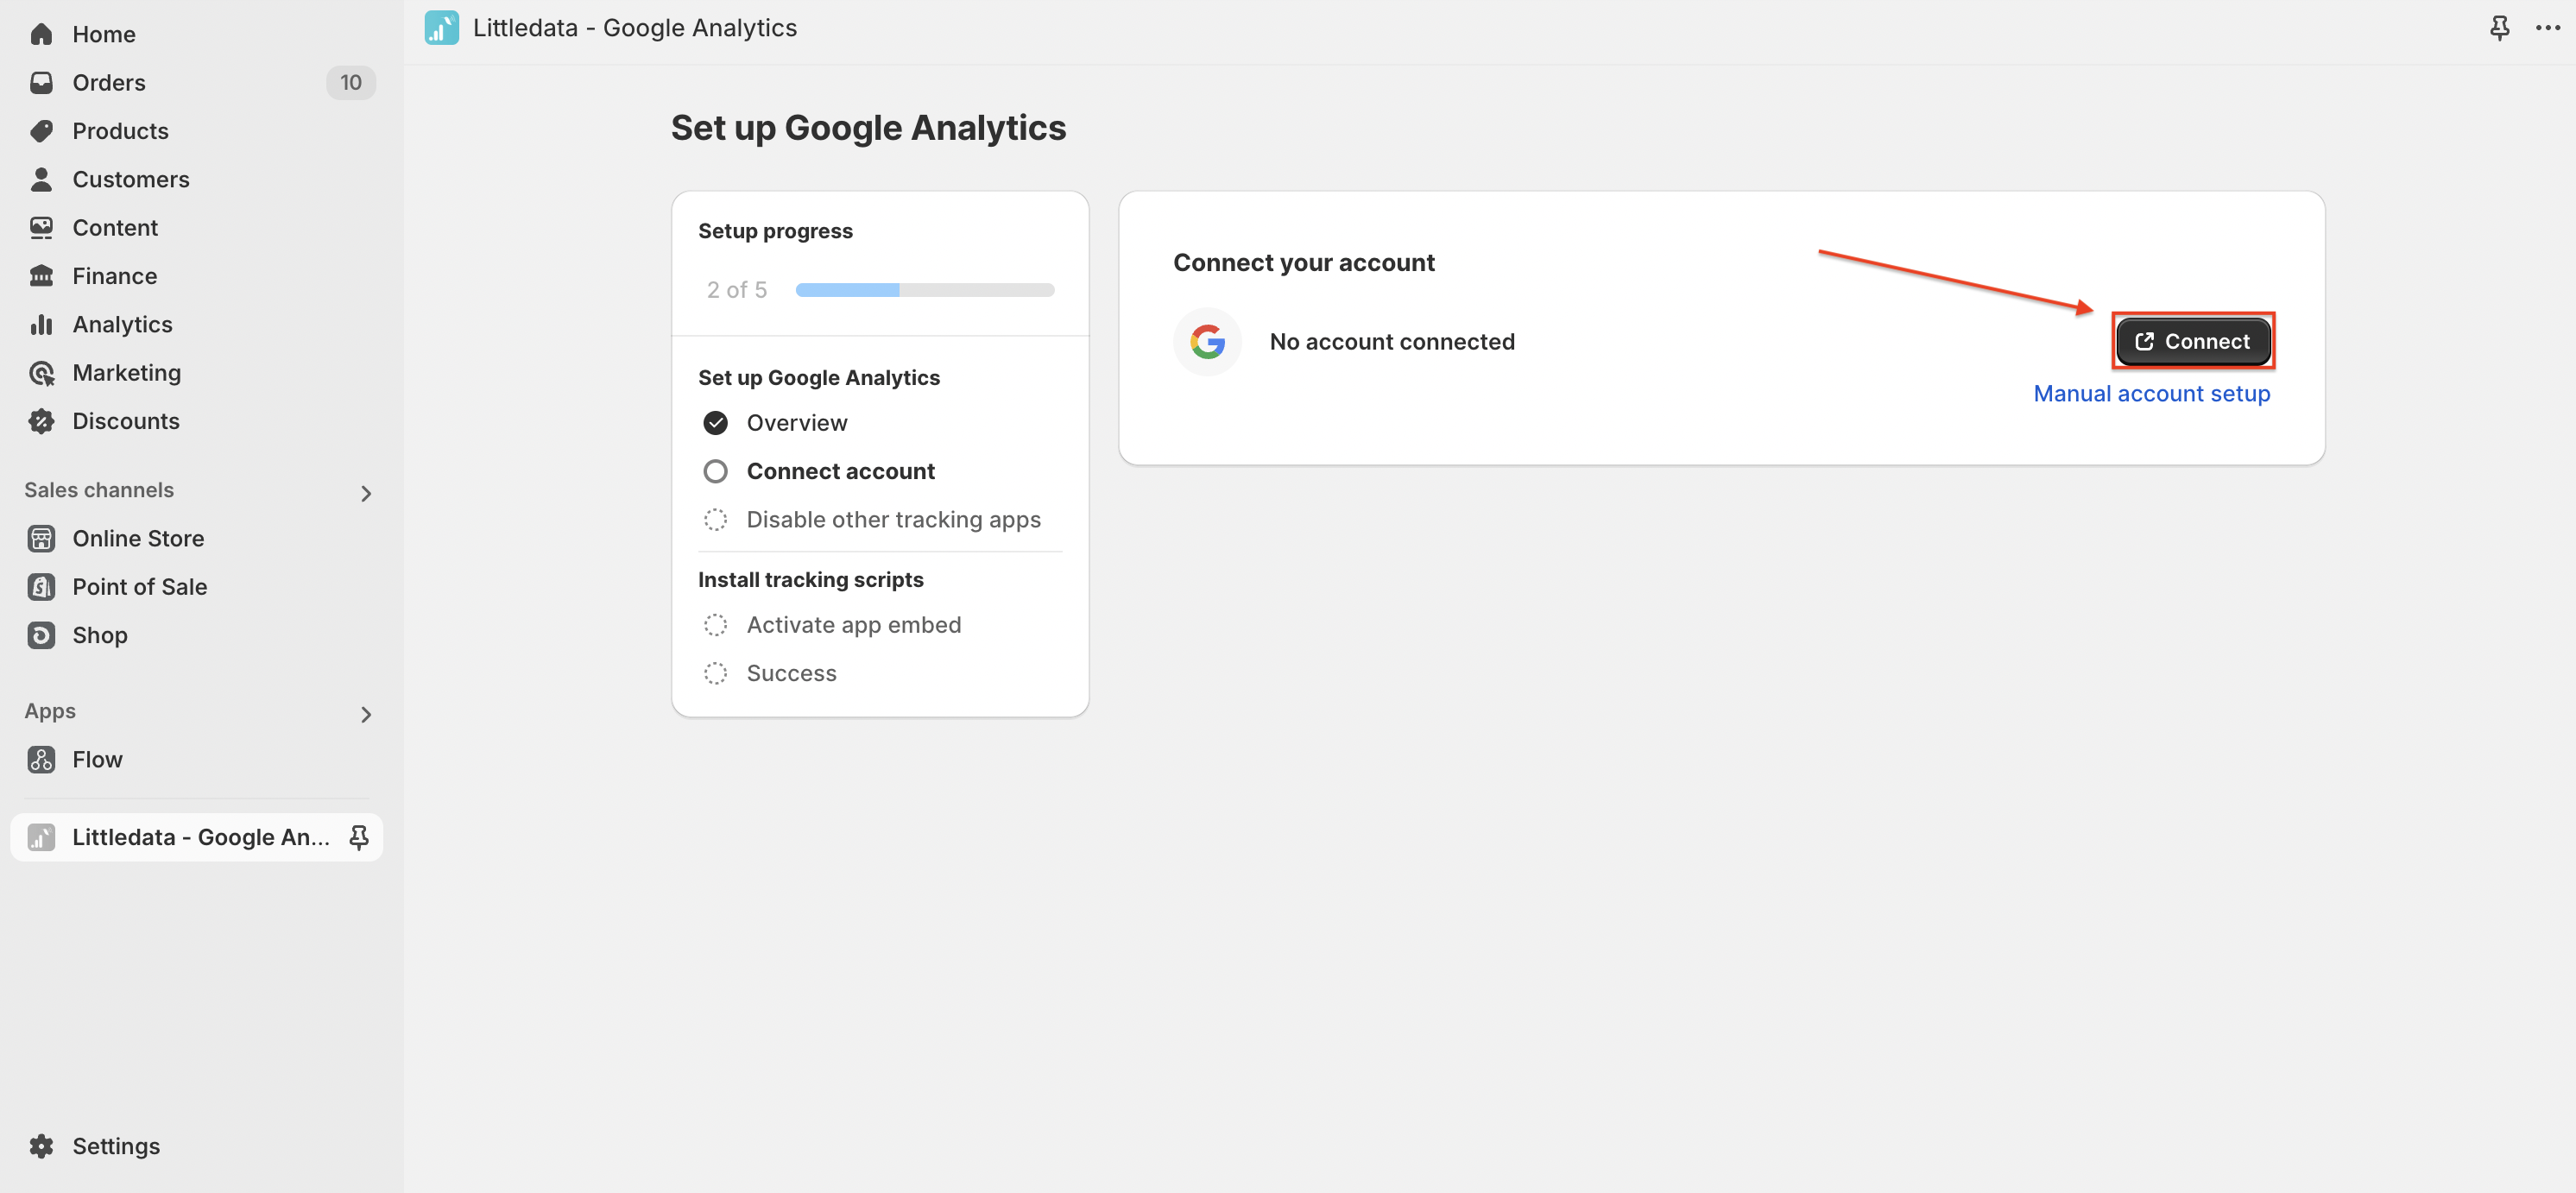Open the three-dot more actions menu
Image resolution: width=2576 pixels, height=1193 pixels.
click(2548, 28)
